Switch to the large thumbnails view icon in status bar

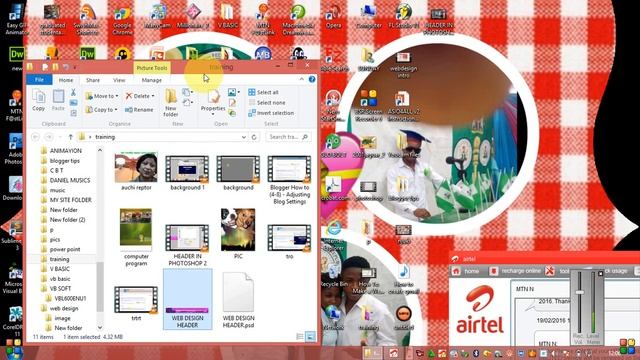[310, 337]
